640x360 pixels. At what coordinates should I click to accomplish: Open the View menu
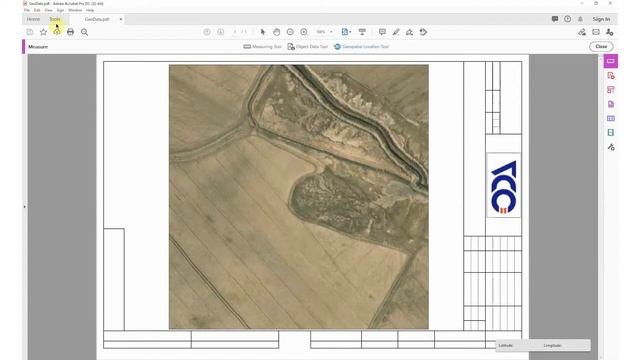49,10
